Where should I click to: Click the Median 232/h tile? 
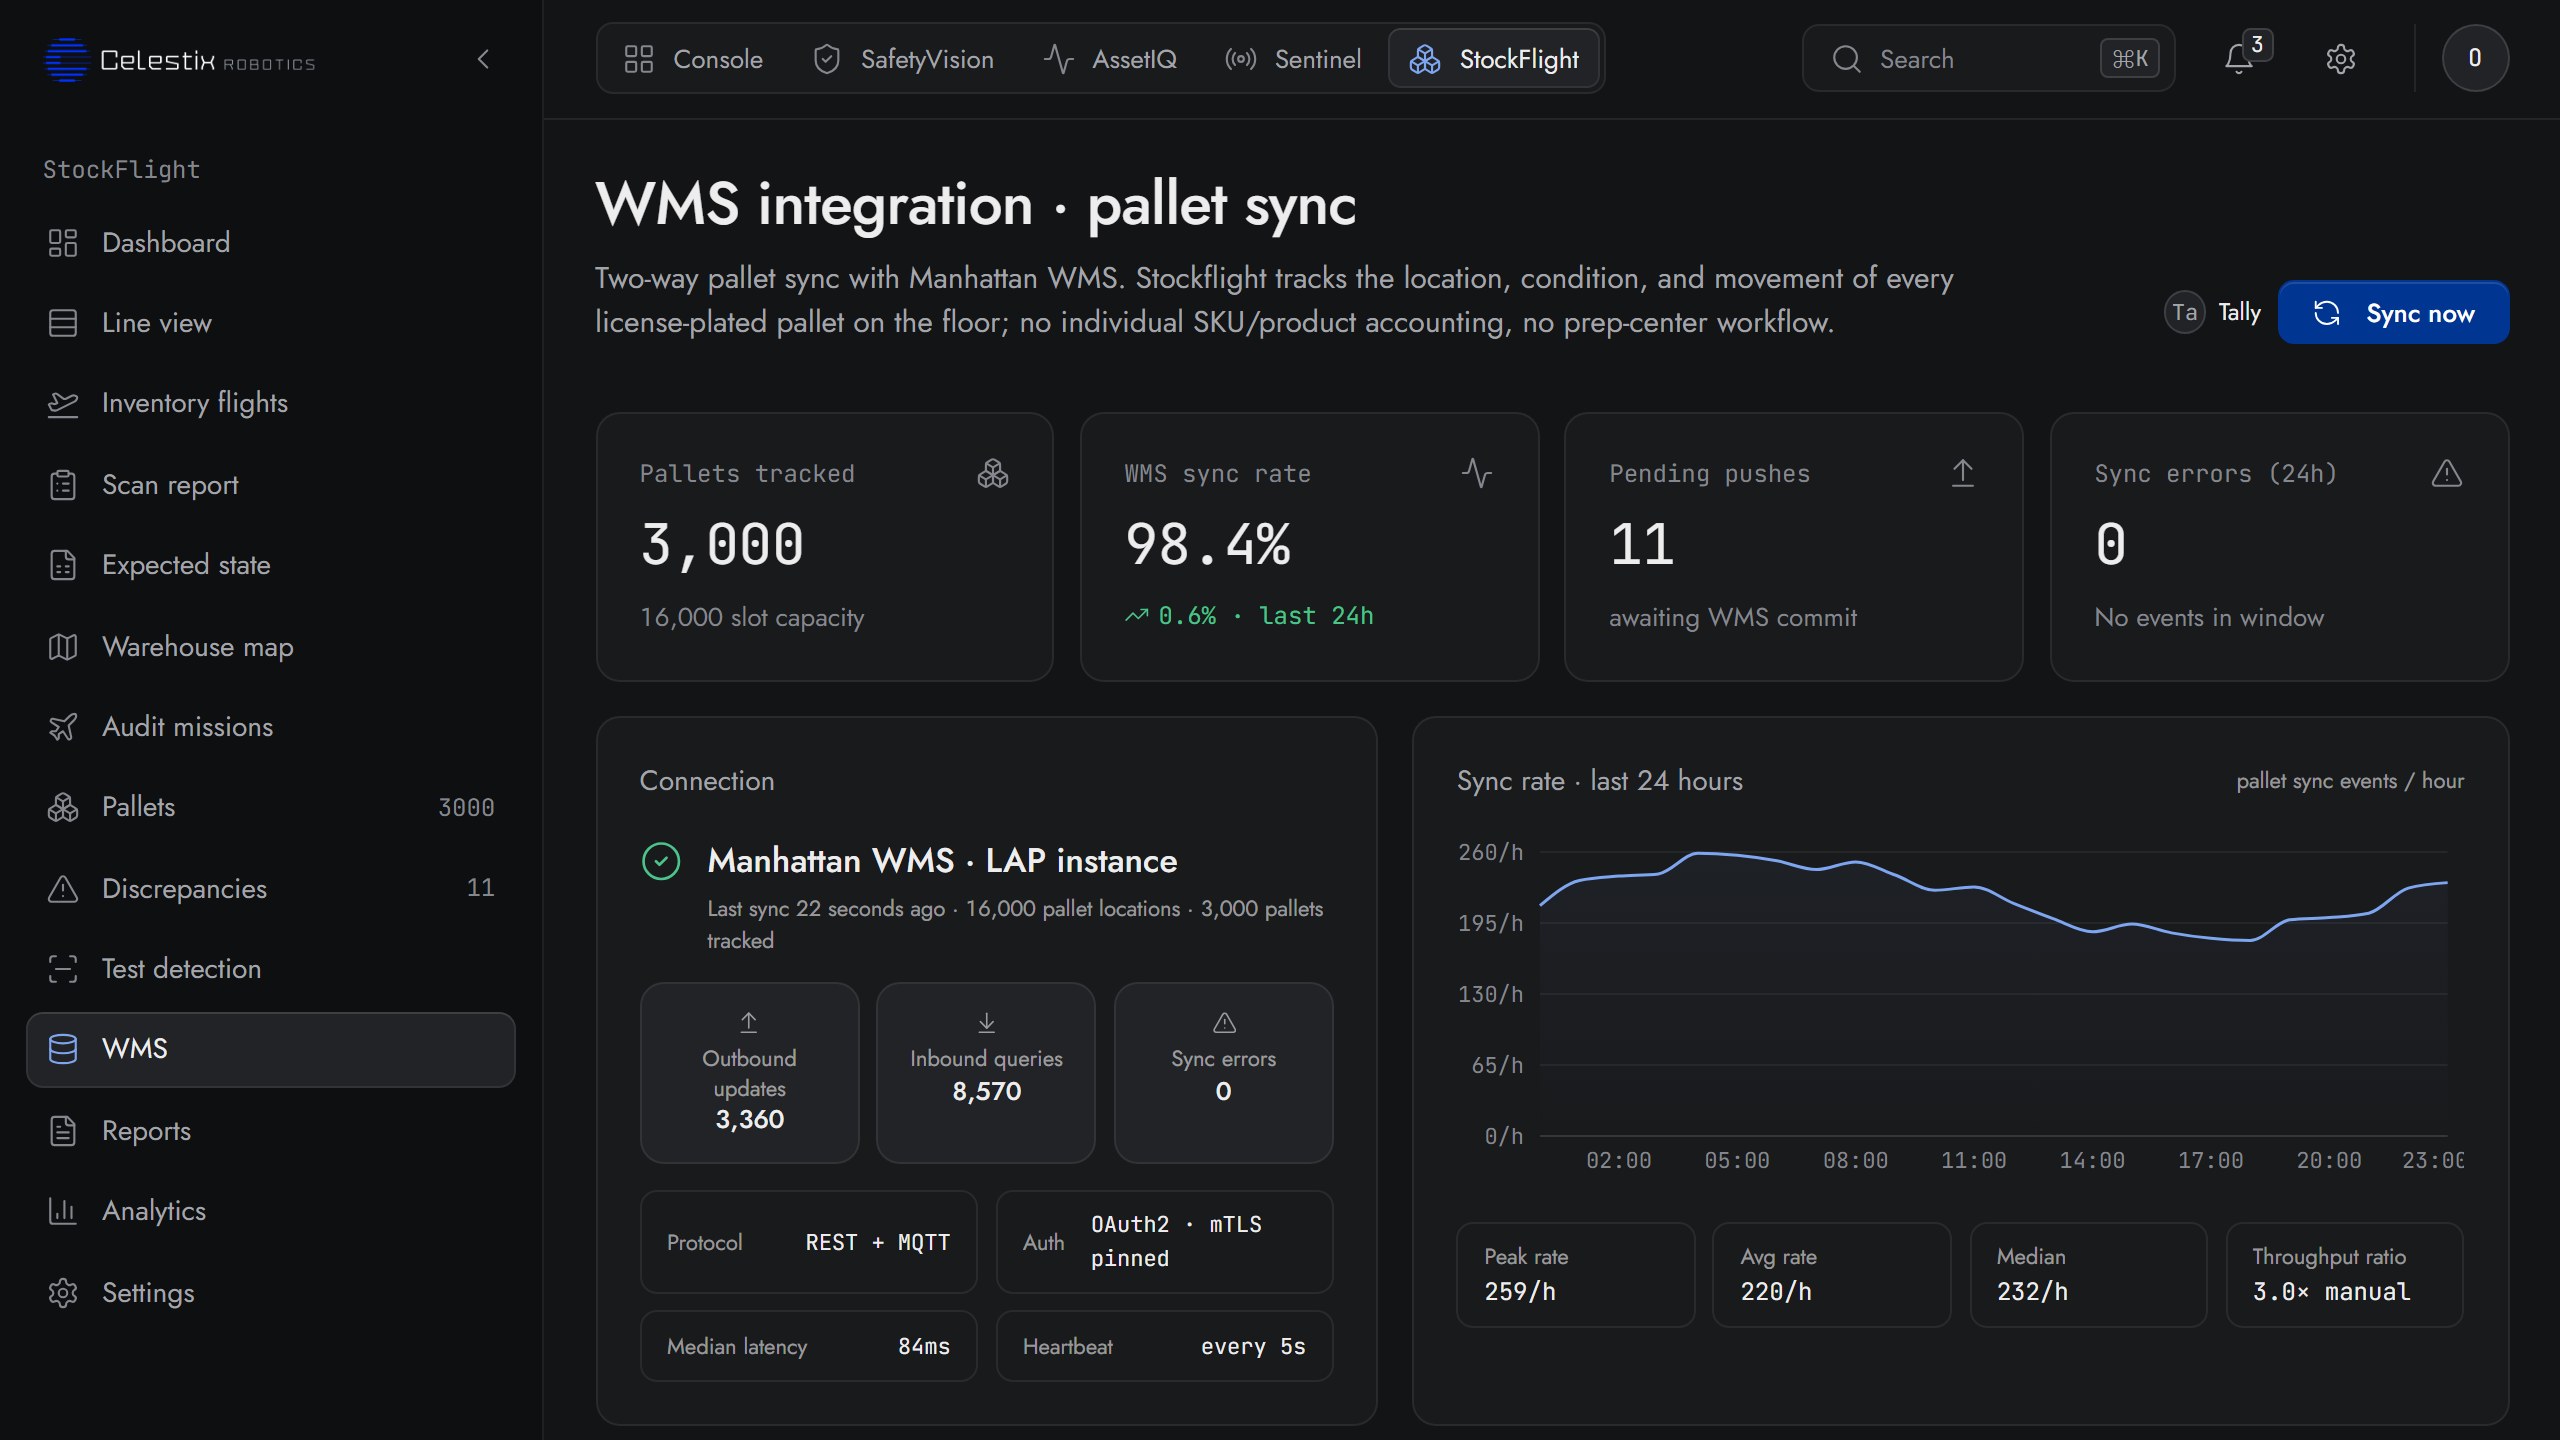[x=2089, y=1275]
